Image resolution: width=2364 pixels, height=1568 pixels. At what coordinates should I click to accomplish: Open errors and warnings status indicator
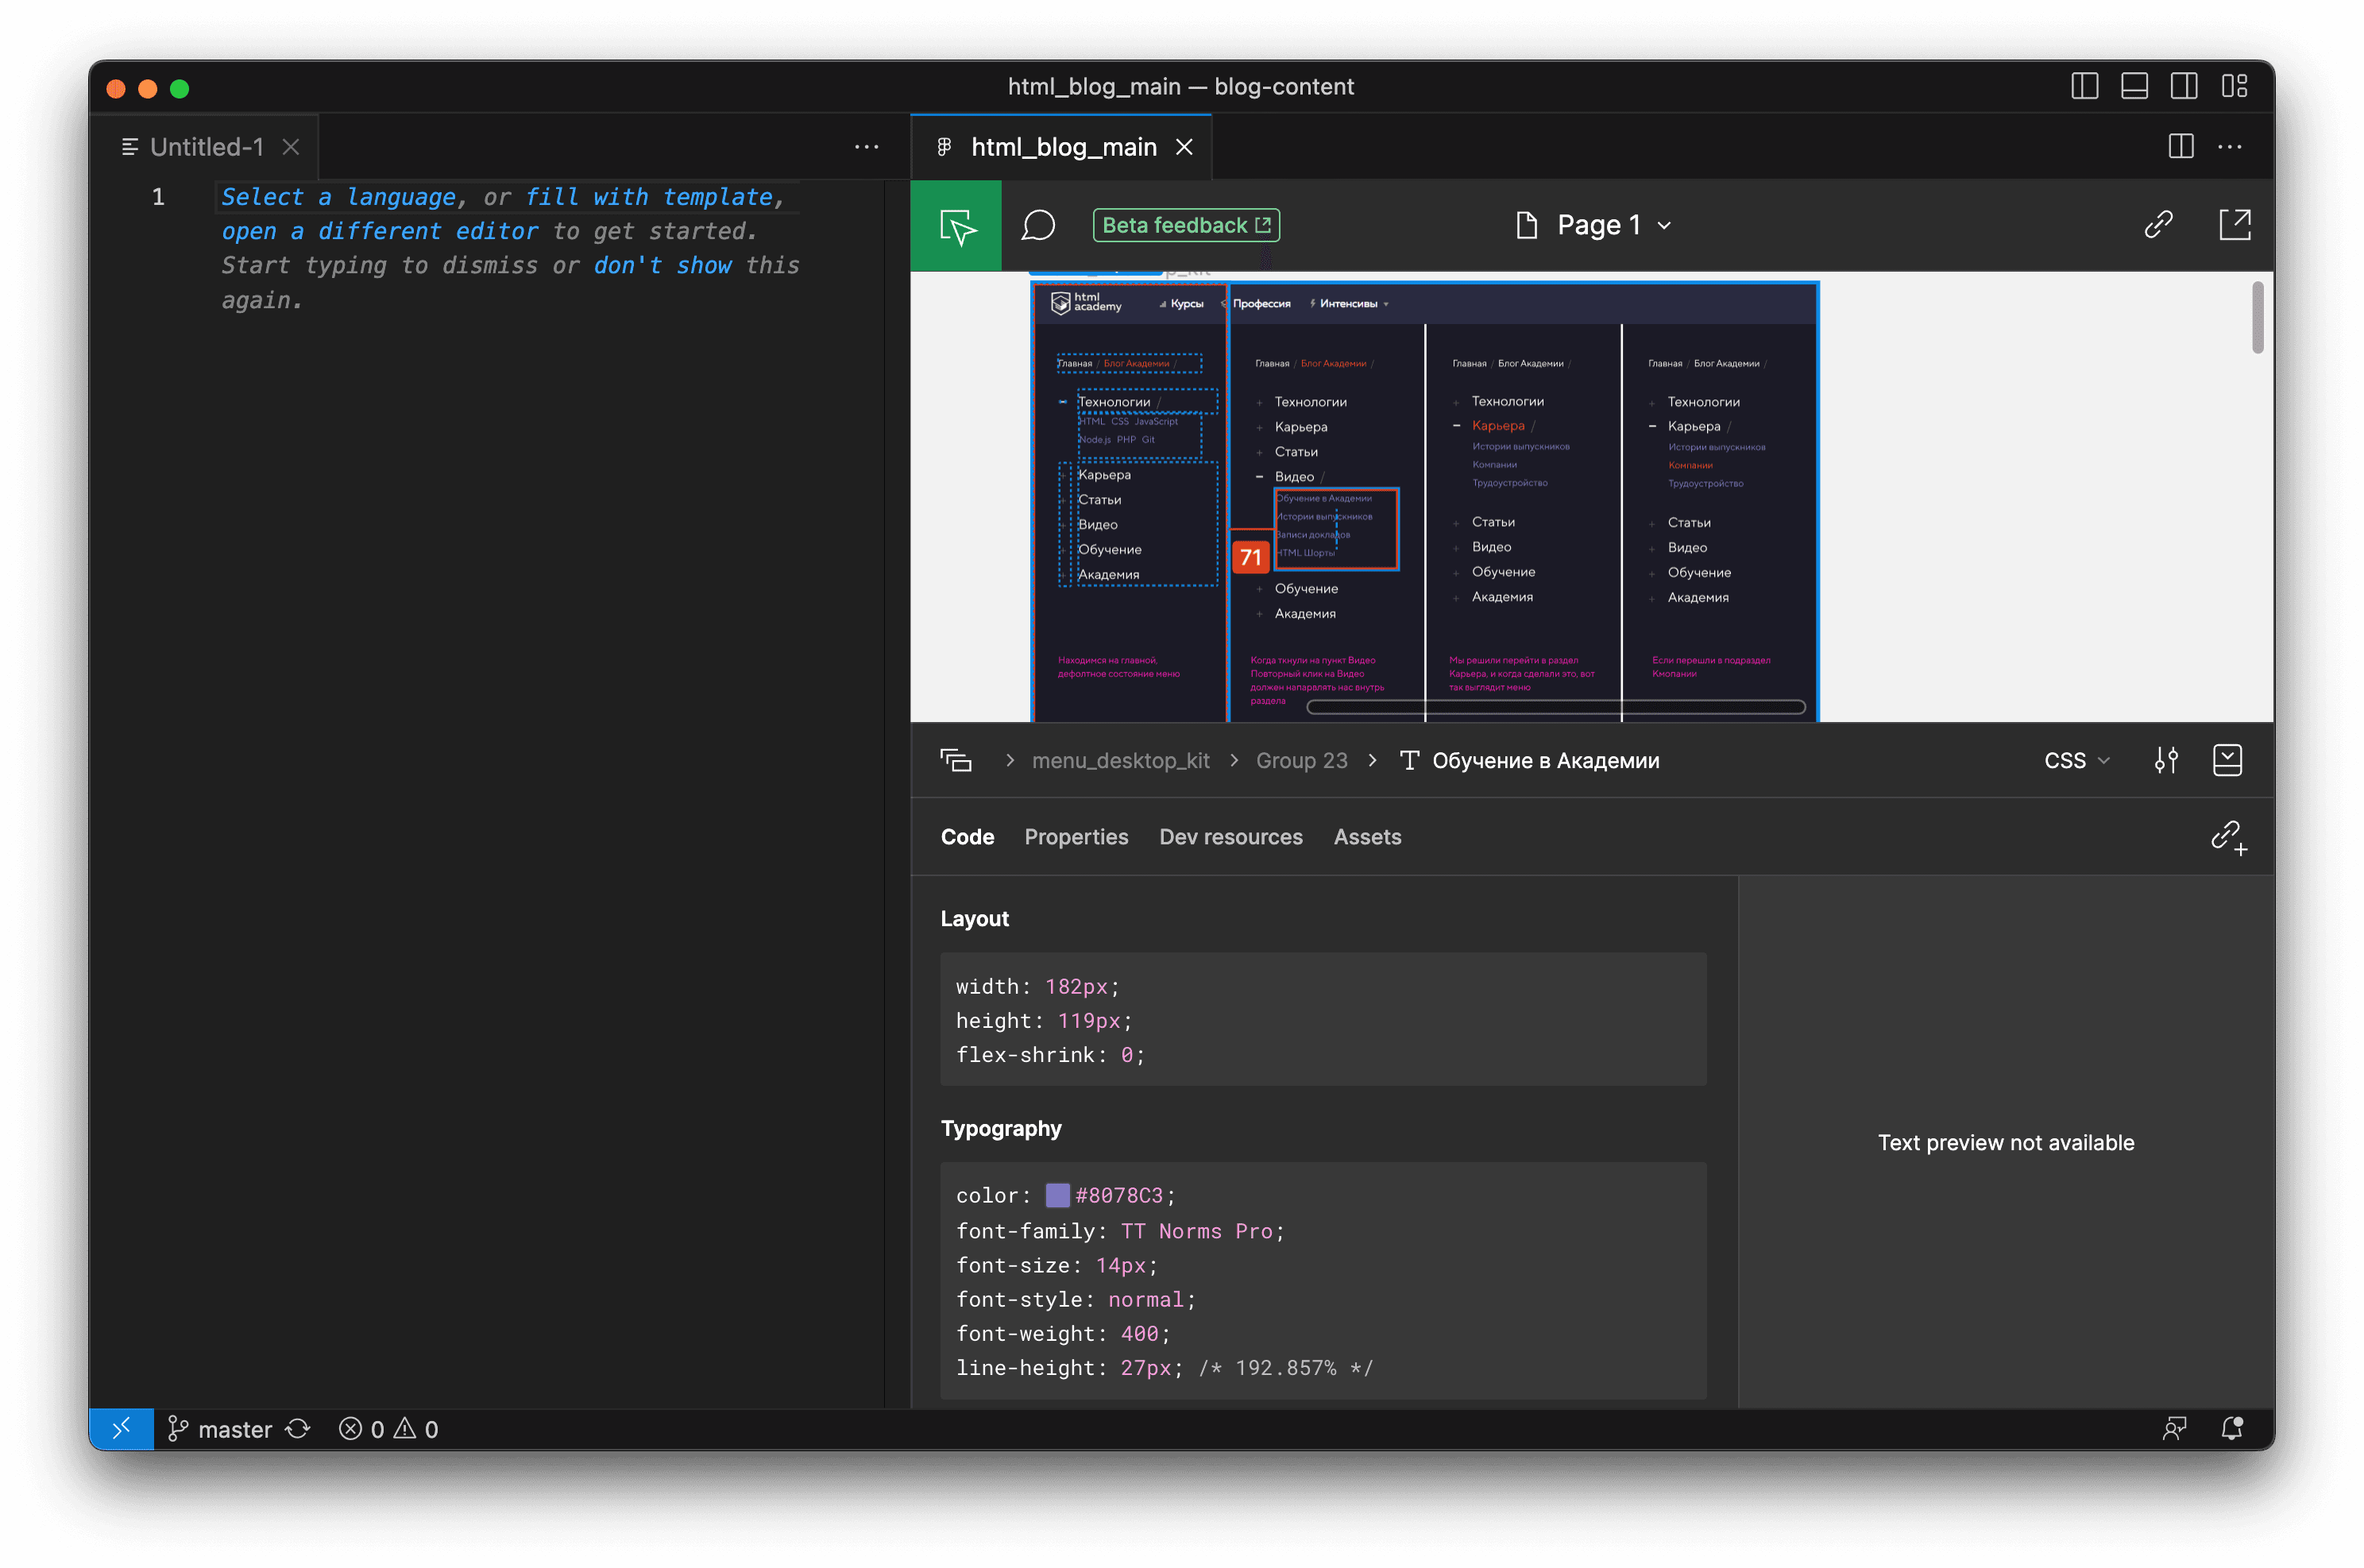pos(388,1429)
